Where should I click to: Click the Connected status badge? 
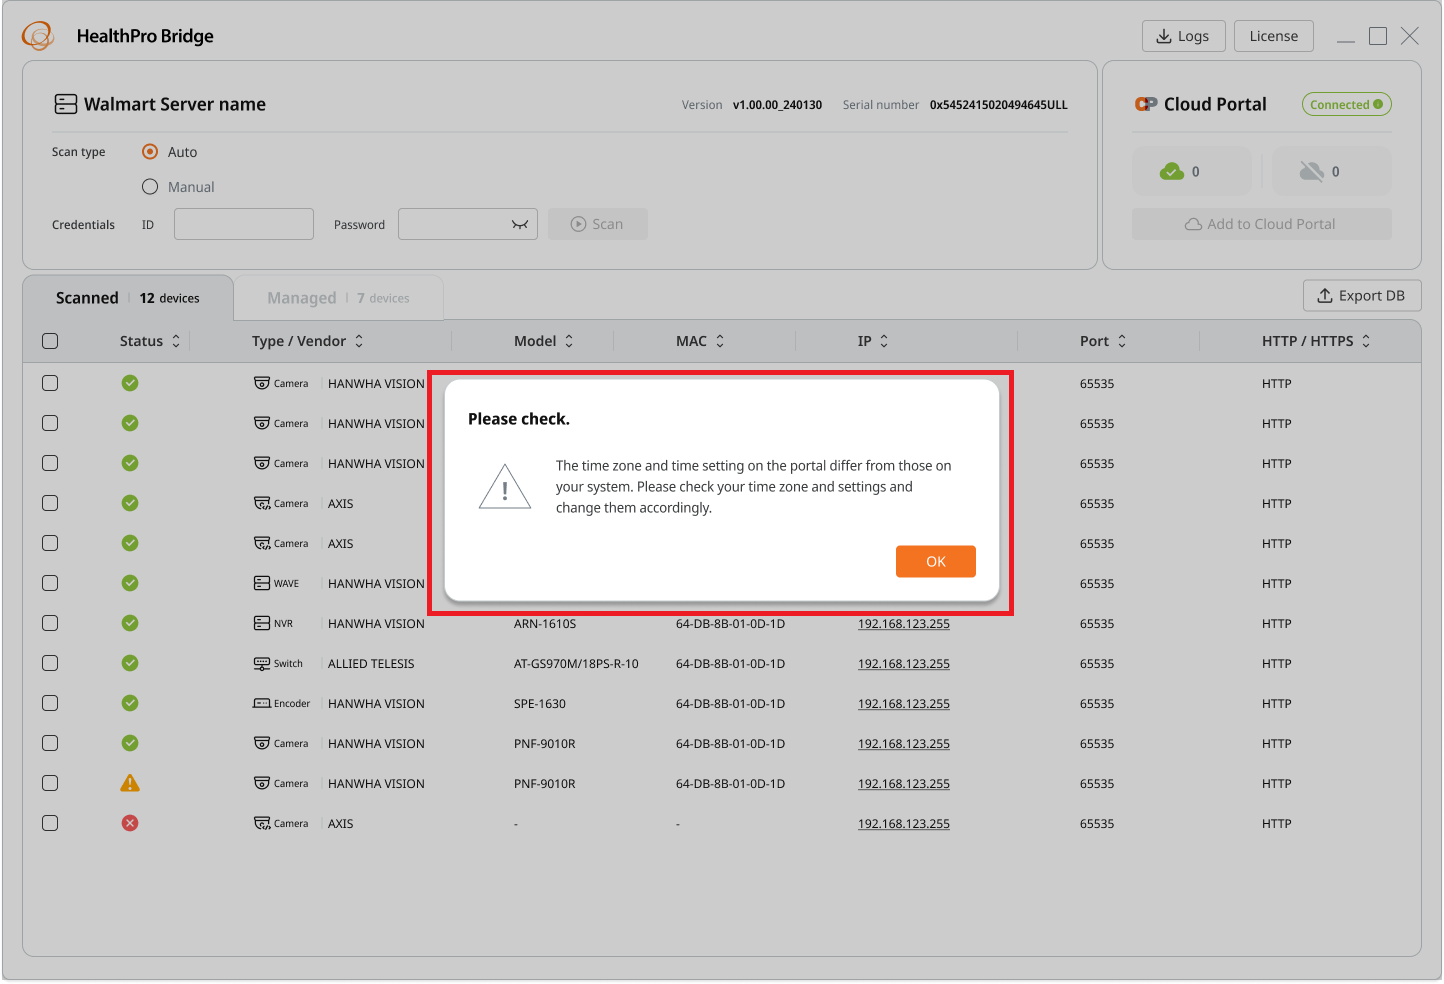coord(1346,104)
